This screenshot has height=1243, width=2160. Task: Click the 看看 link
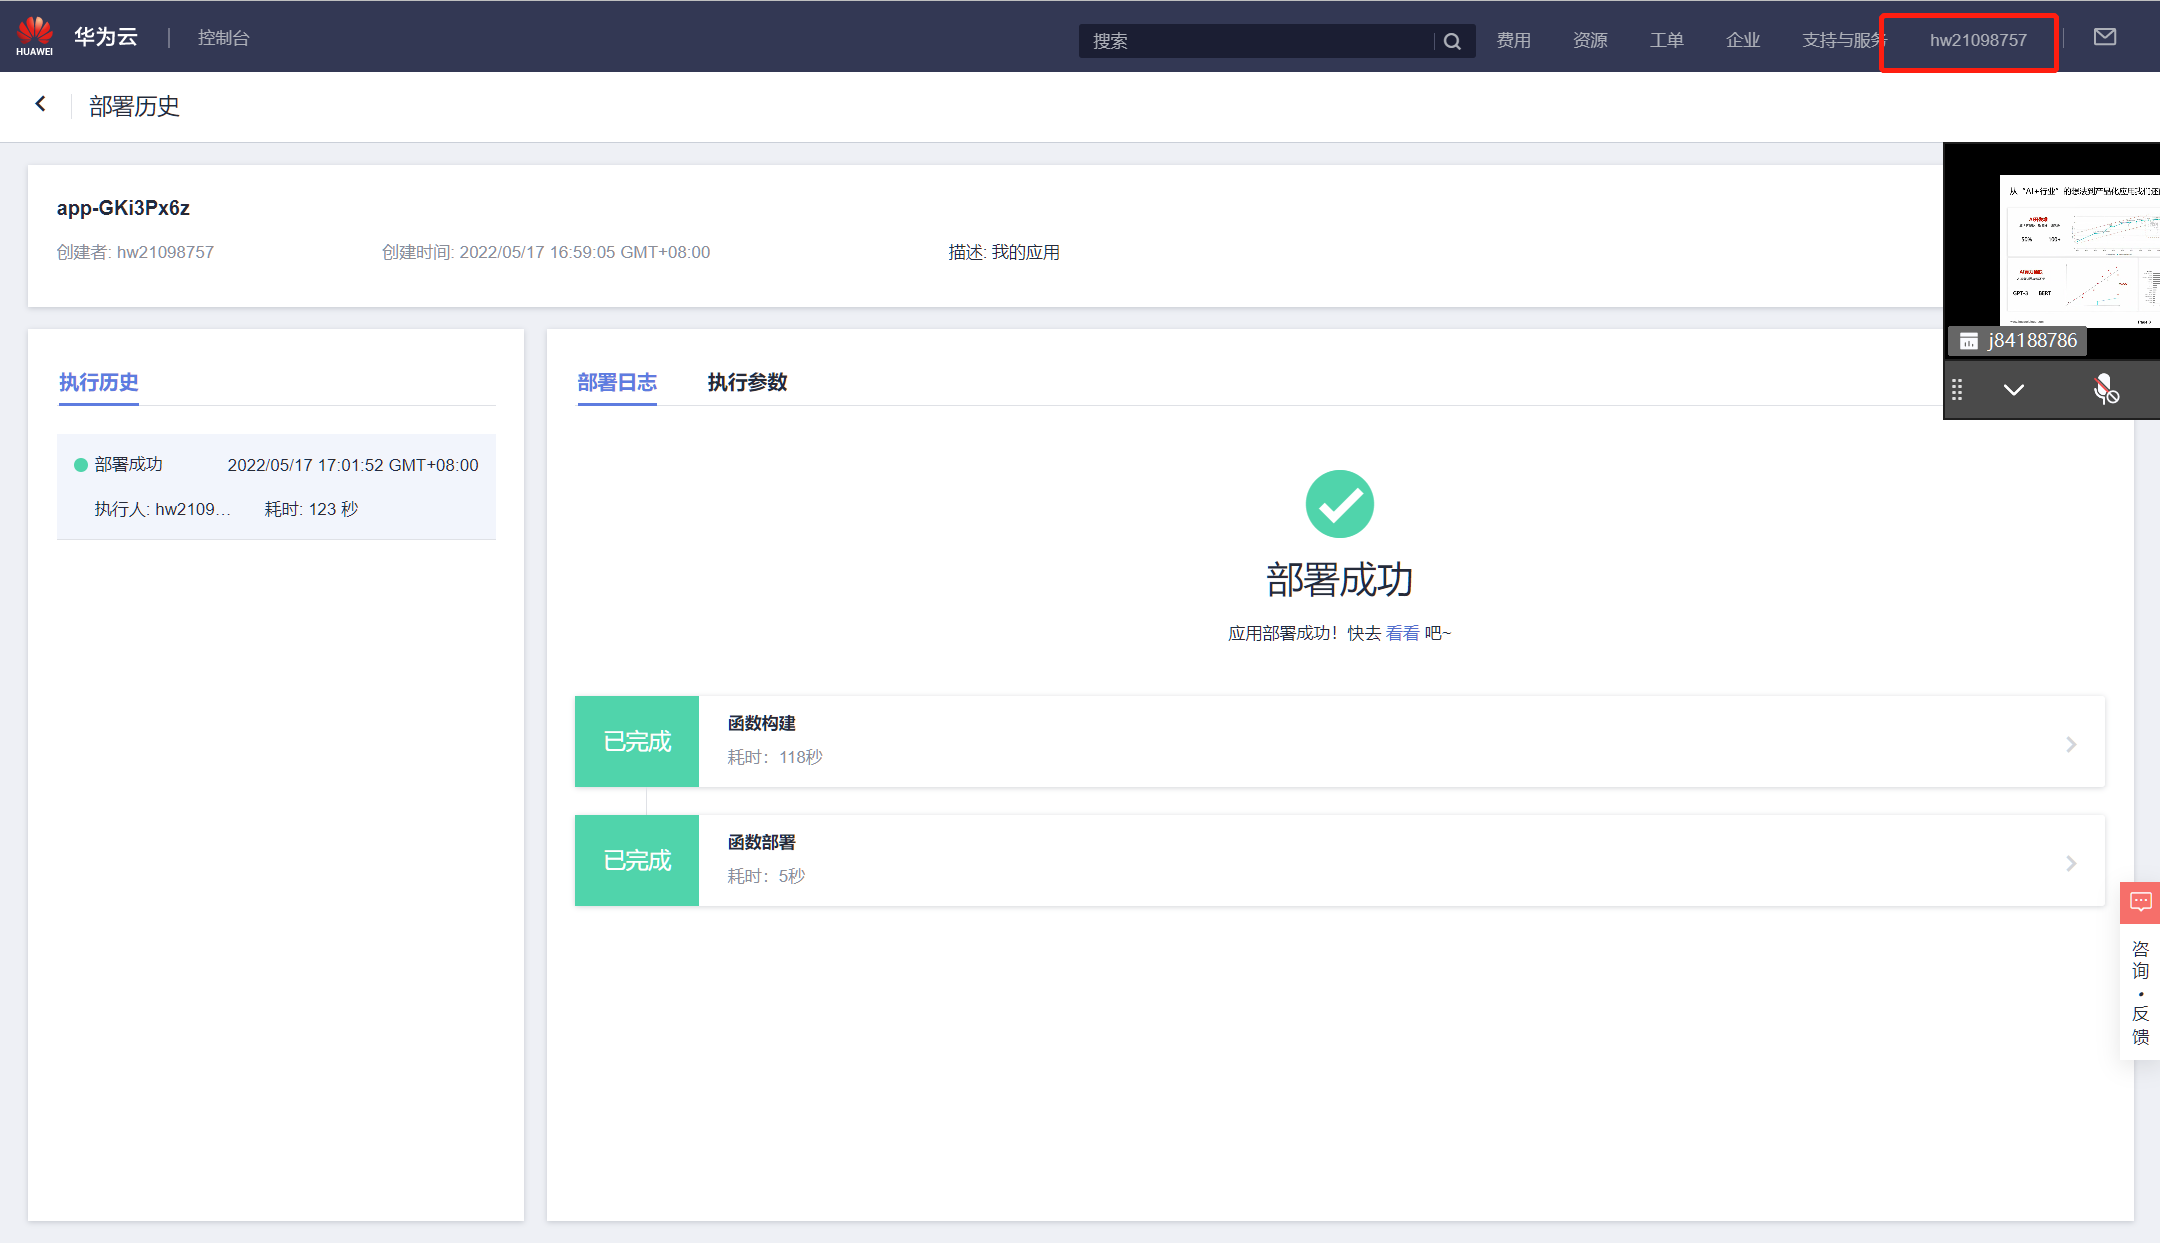click(x=1402, y=633)
